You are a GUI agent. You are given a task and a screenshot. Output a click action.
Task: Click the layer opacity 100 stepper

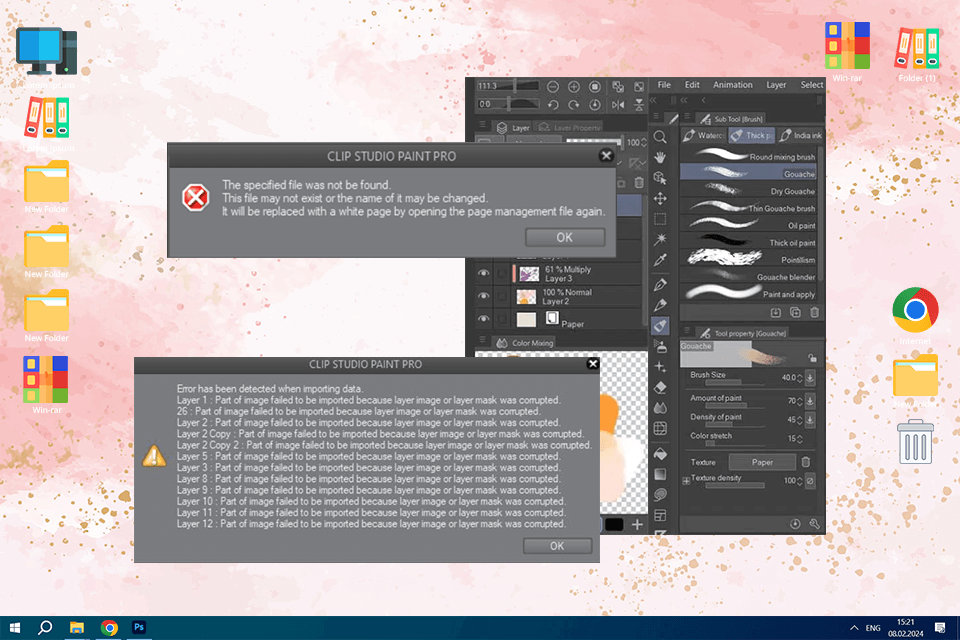point(643,142)
